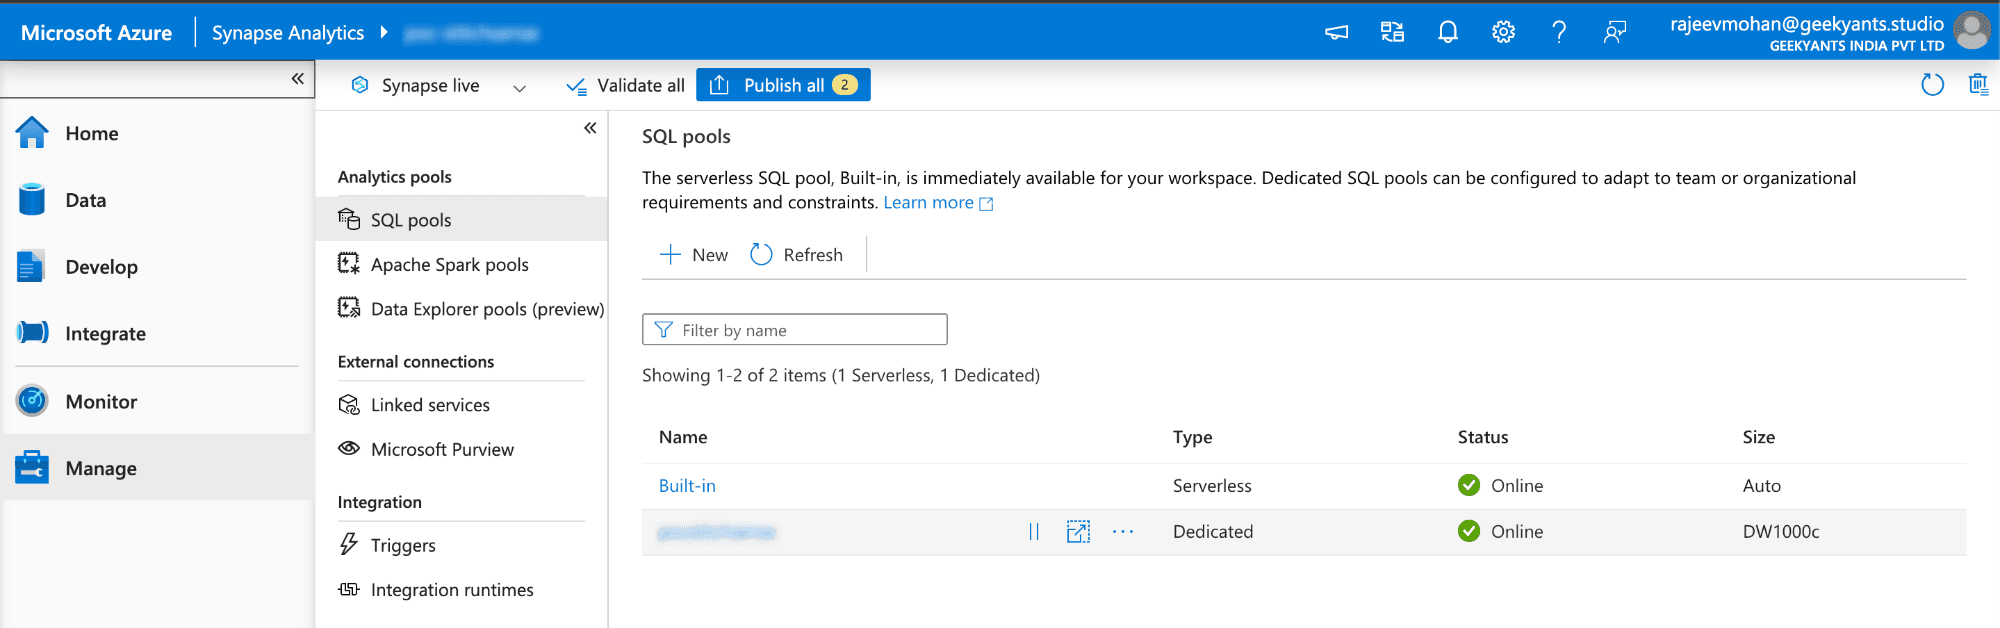Image resolution: width=2000 pixels, height=628 pixels.
Task: Open the help question mark icon
Action: (1559, 32)
